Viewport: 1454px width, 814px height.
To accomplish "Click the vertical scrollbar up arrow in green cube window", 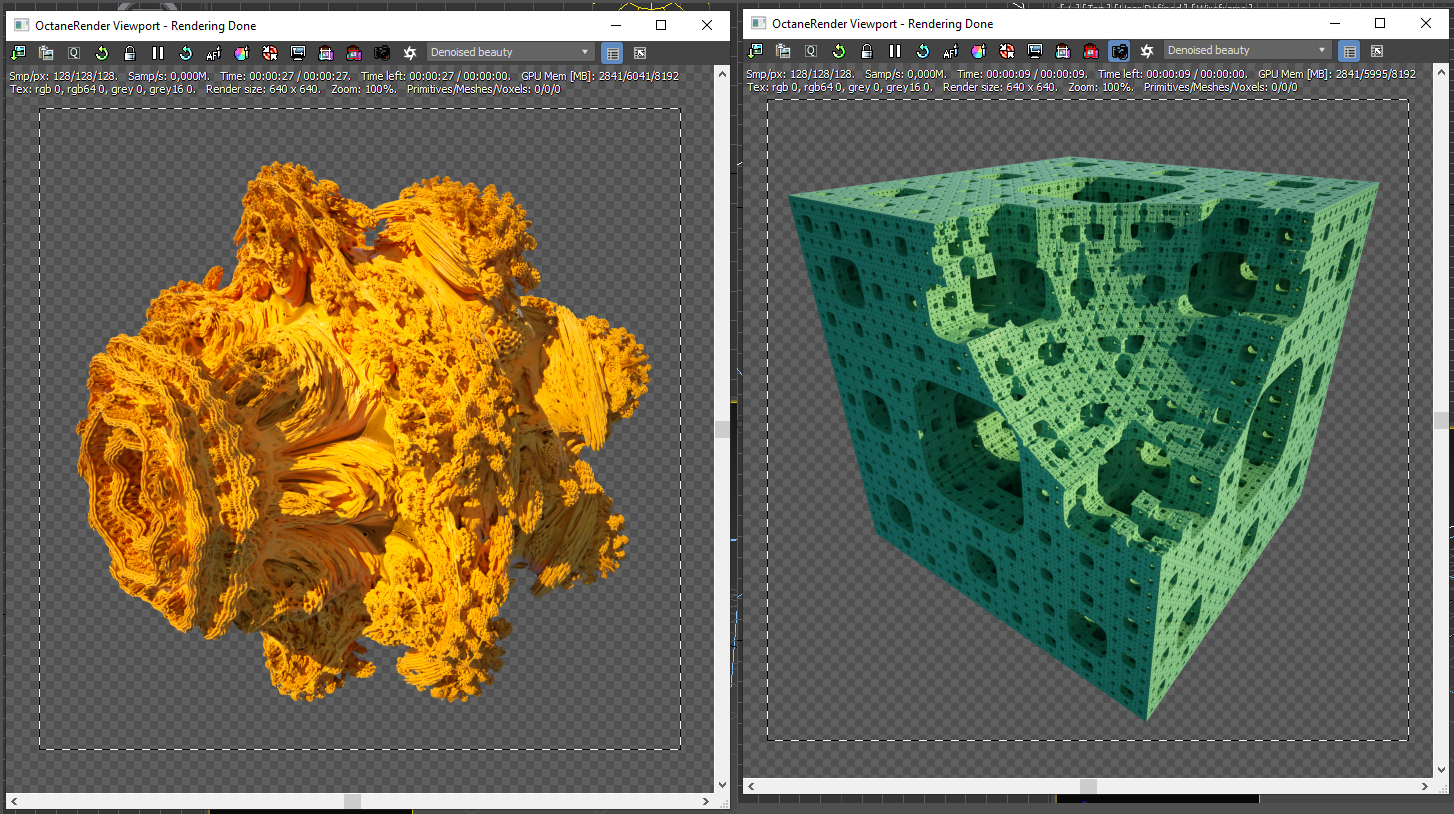I will click(x=1442, y=72).
